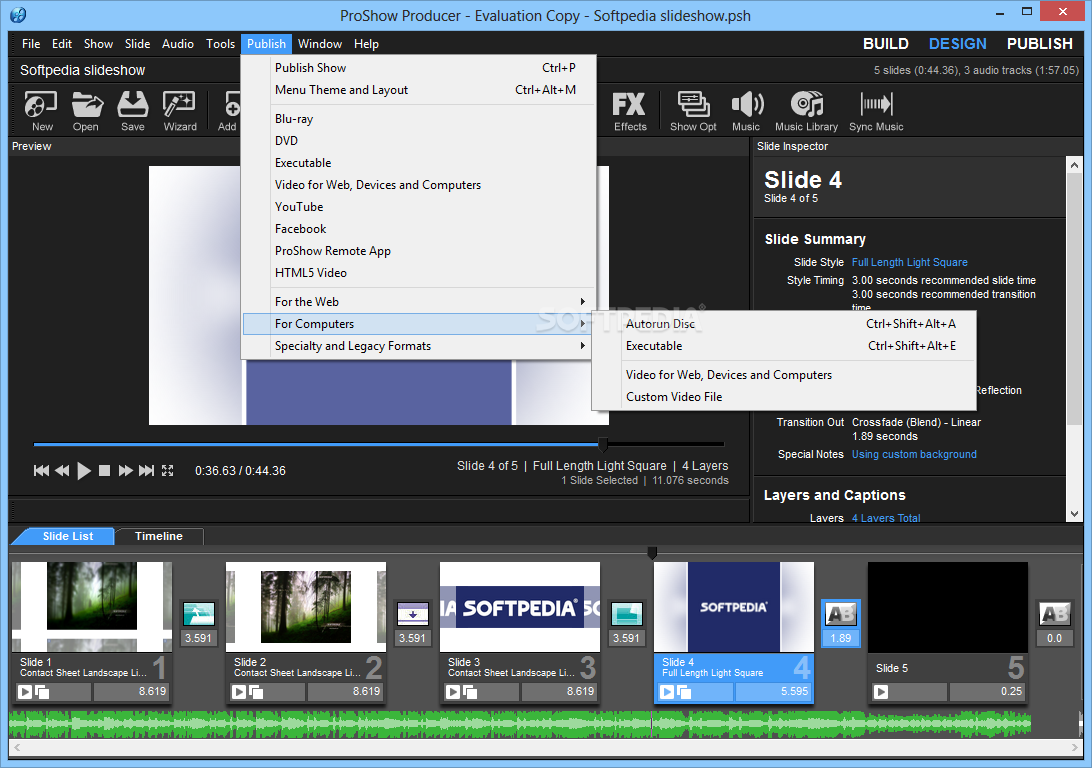Open the Music Library toolbar icon
This screenshot has width=1092, height=768.
tap(806, 111)
